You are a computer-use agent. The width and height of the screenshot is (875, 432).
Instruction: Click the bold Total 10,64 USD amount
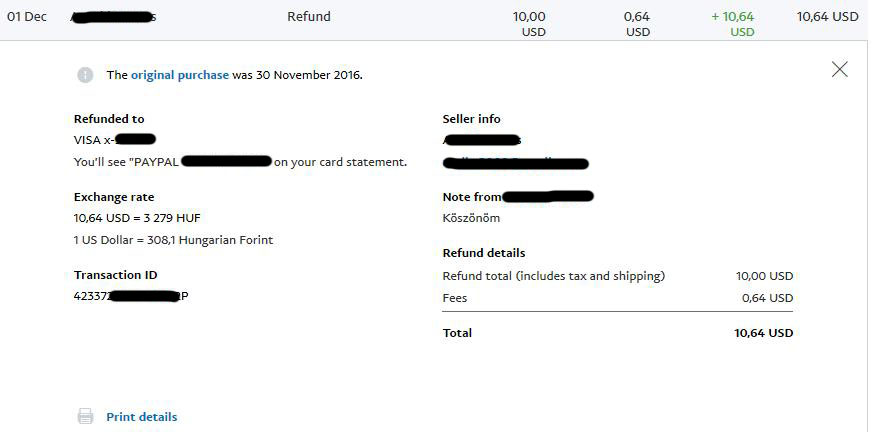[x=763, y=333]
